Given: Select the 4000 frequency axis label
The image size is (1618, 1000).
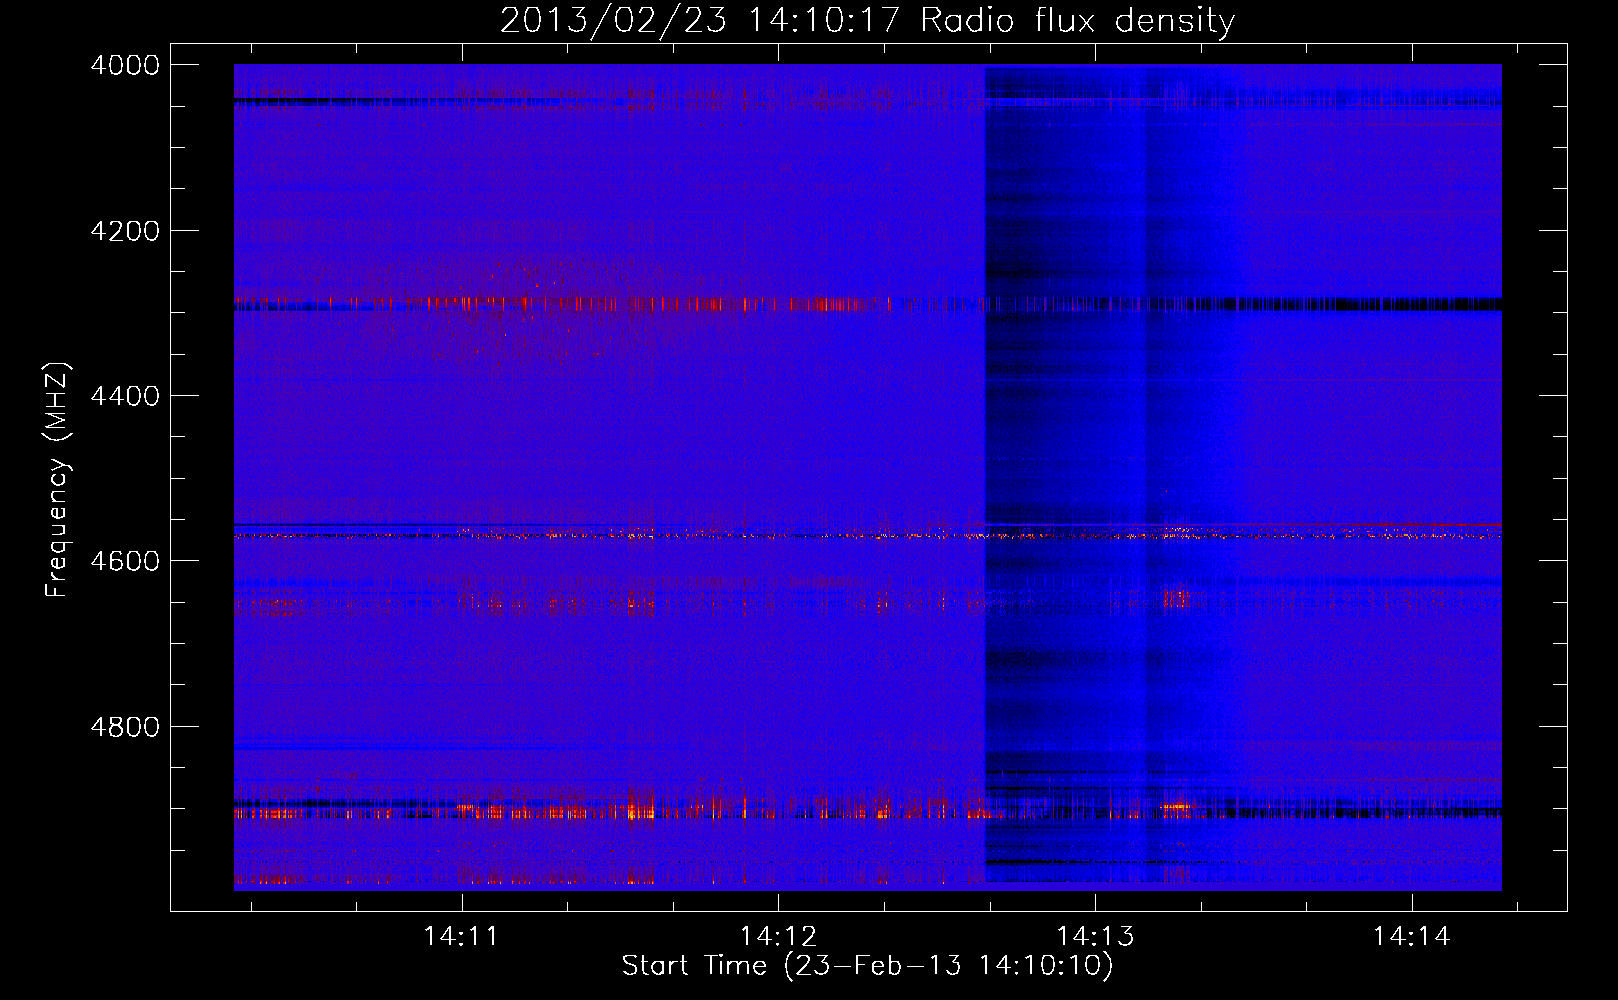Looking at the screenshot, I should 125,65.
